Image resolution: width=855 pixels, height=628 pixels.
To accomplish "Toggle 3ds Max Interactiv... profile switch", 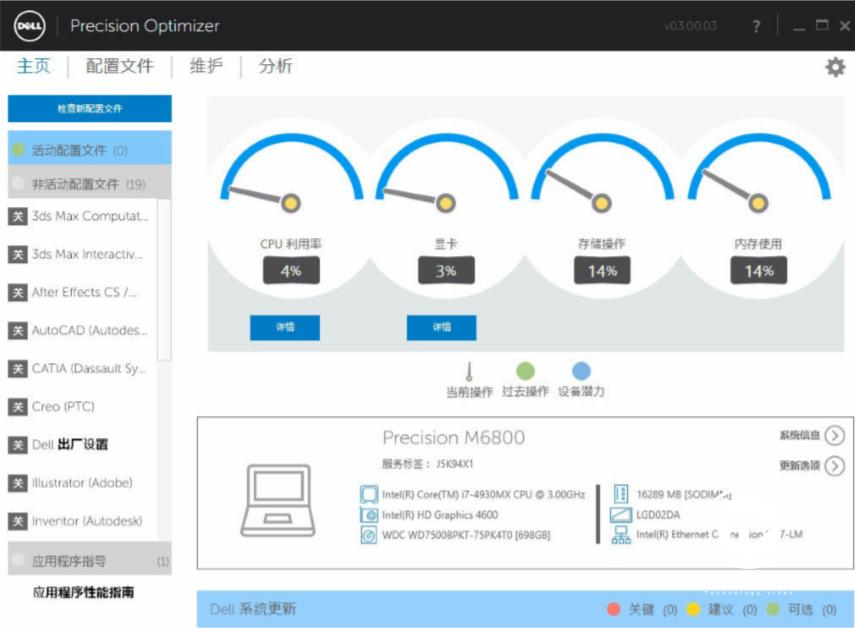I will point(17,255).
